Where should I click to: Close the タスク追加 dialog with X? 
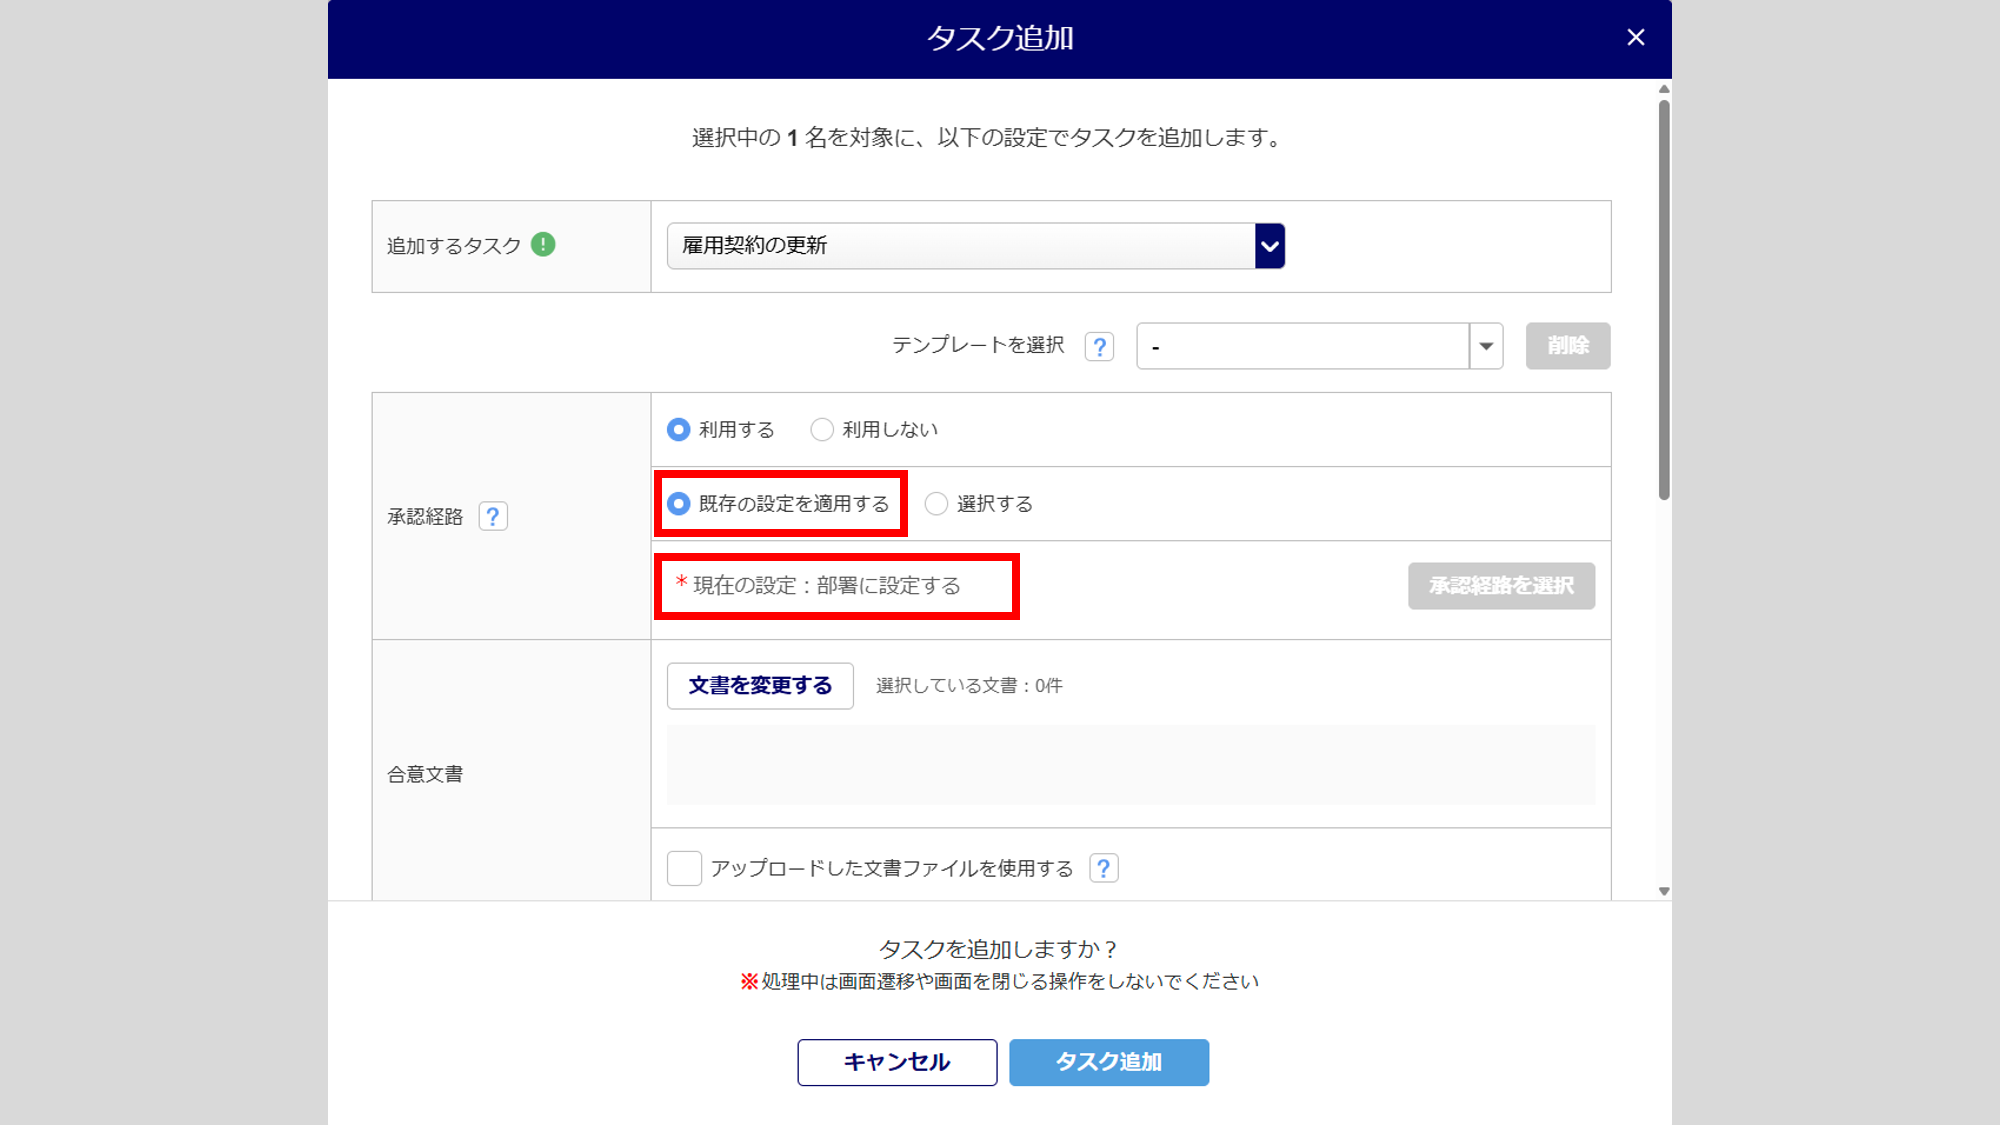(1636, 38)
